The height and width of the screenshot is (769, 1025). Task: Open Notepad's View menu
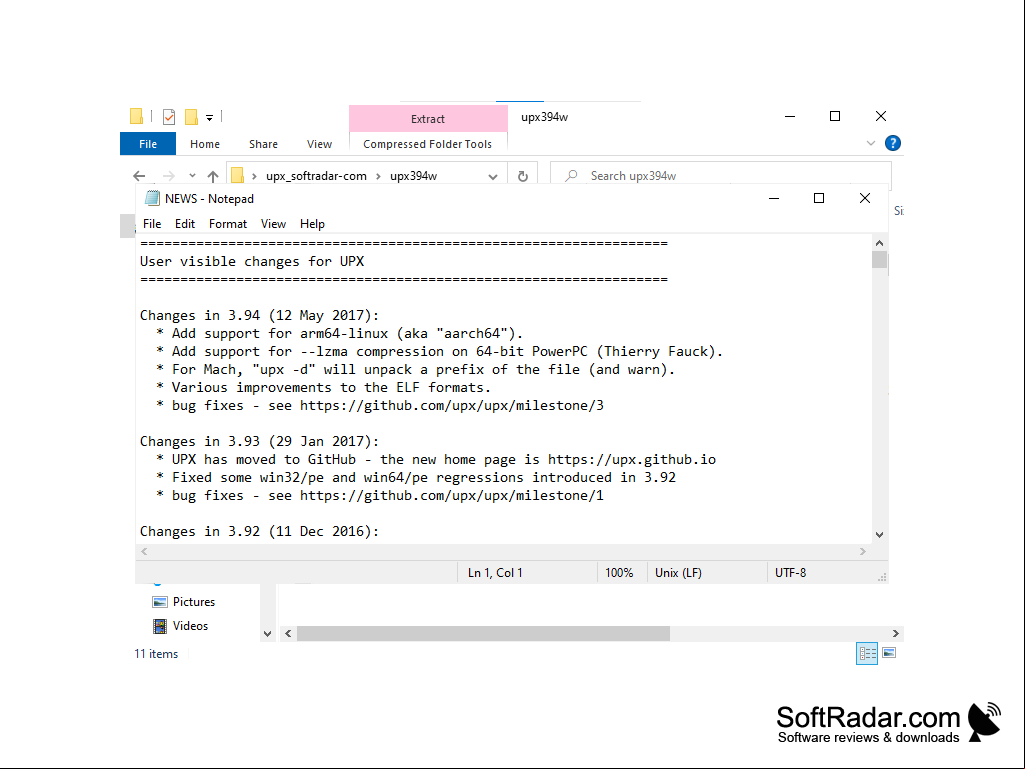(x=273, y=224)
